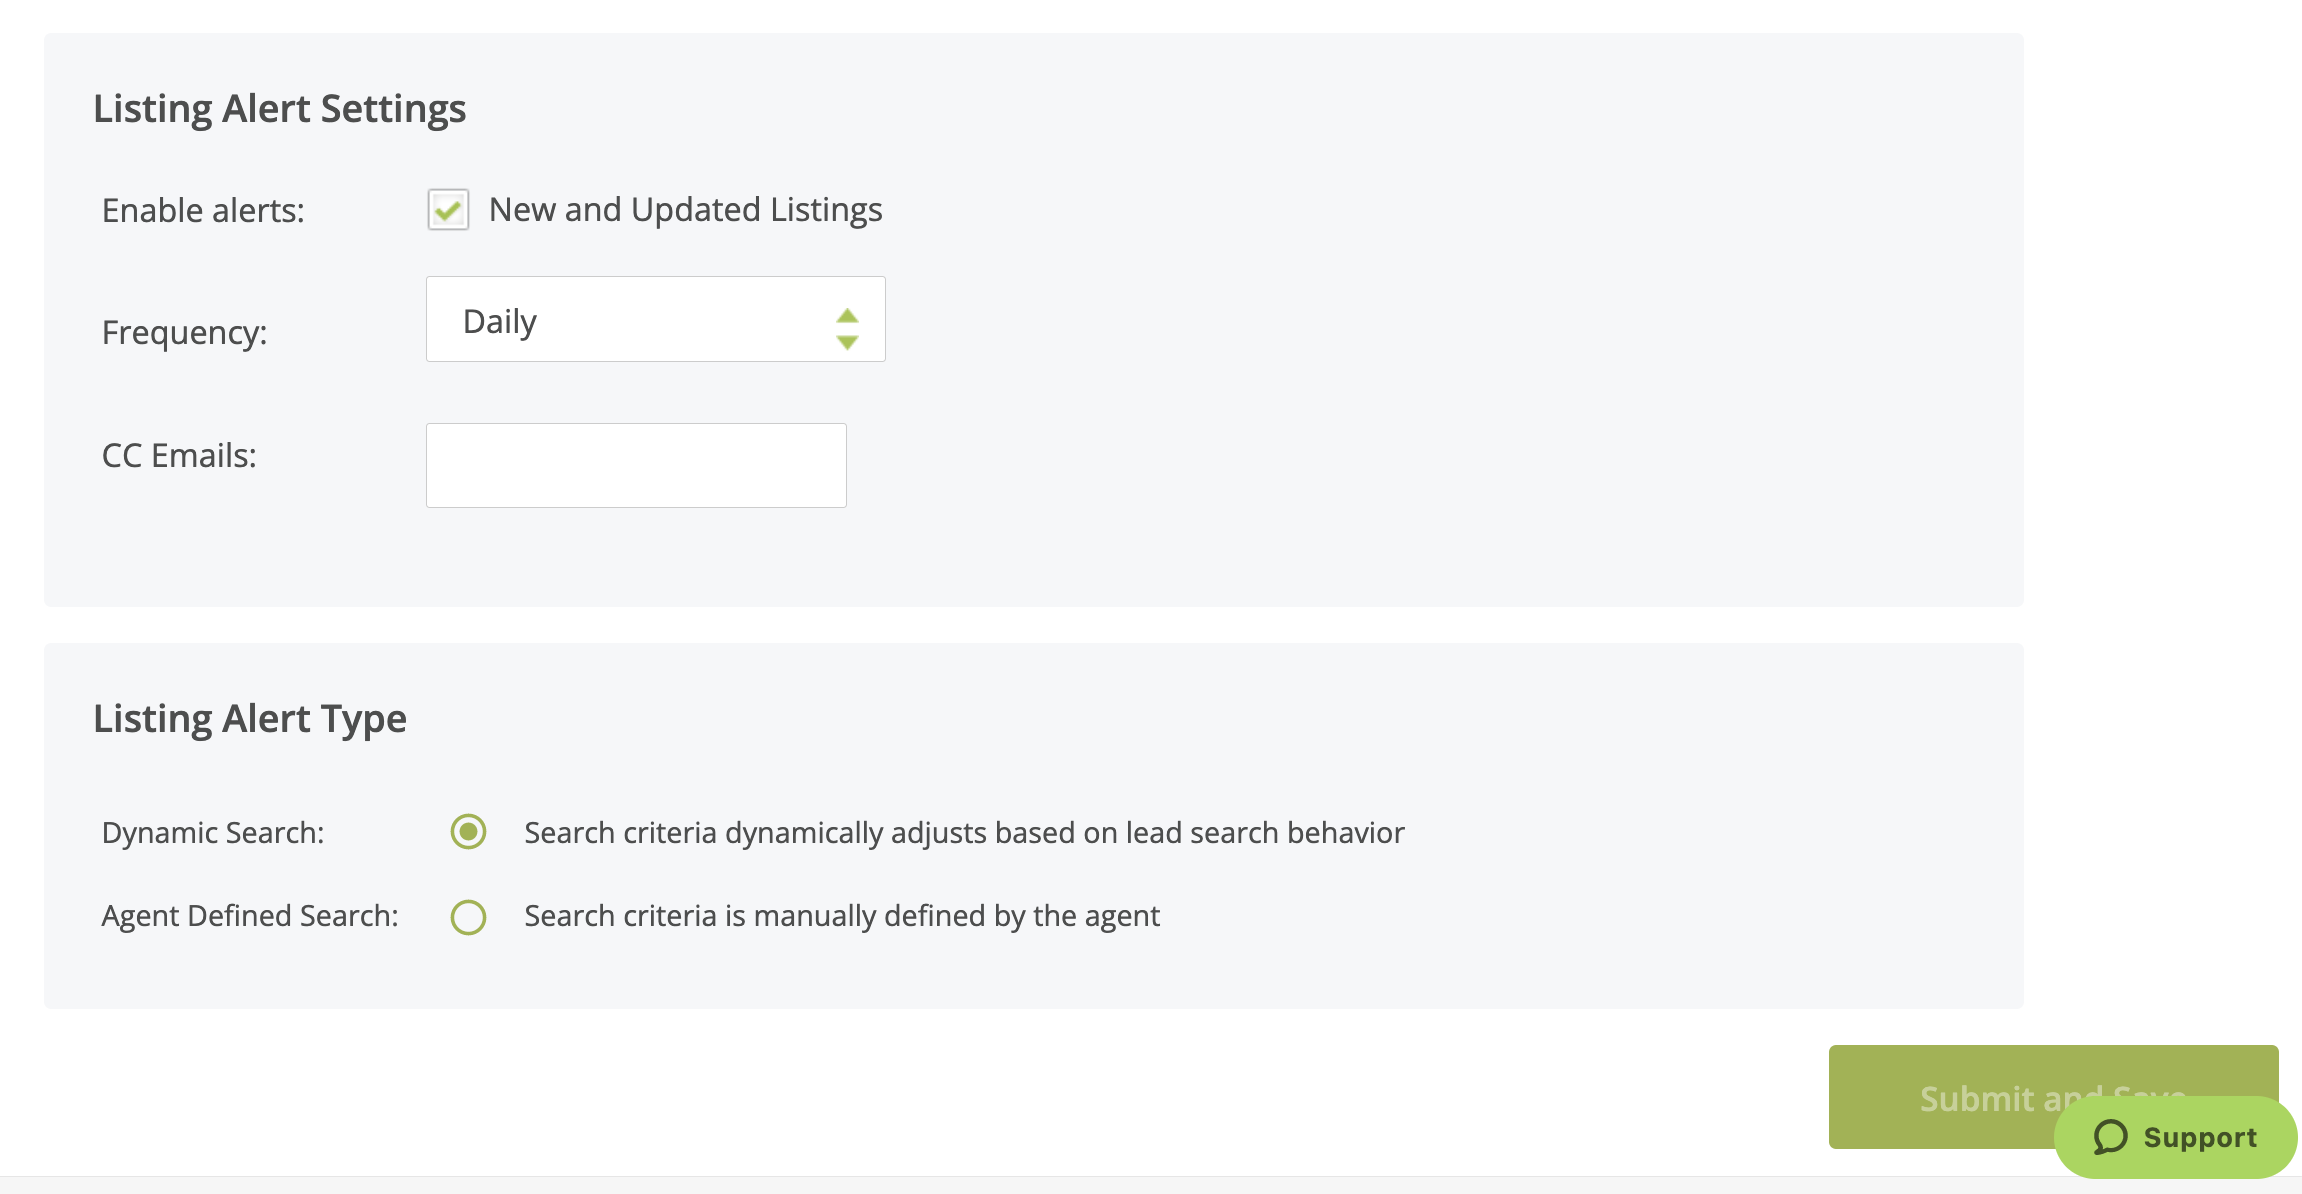Open the Frequency dropdown showing Daily
The width and height of the screenshot is (2302, 1194).
tap(655, 319)
